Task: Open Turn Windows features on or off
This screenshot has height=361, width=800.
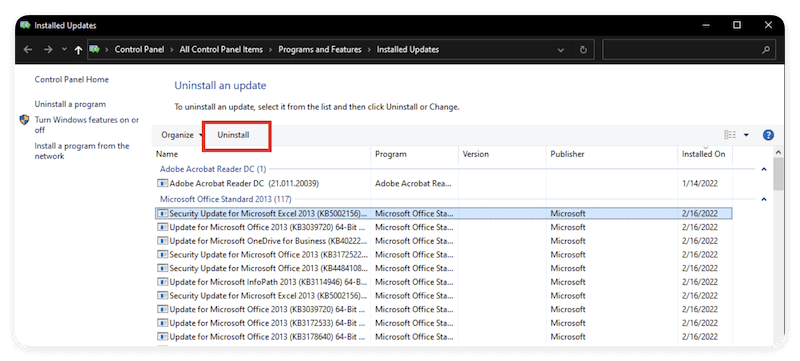Action: click(87, 125)
